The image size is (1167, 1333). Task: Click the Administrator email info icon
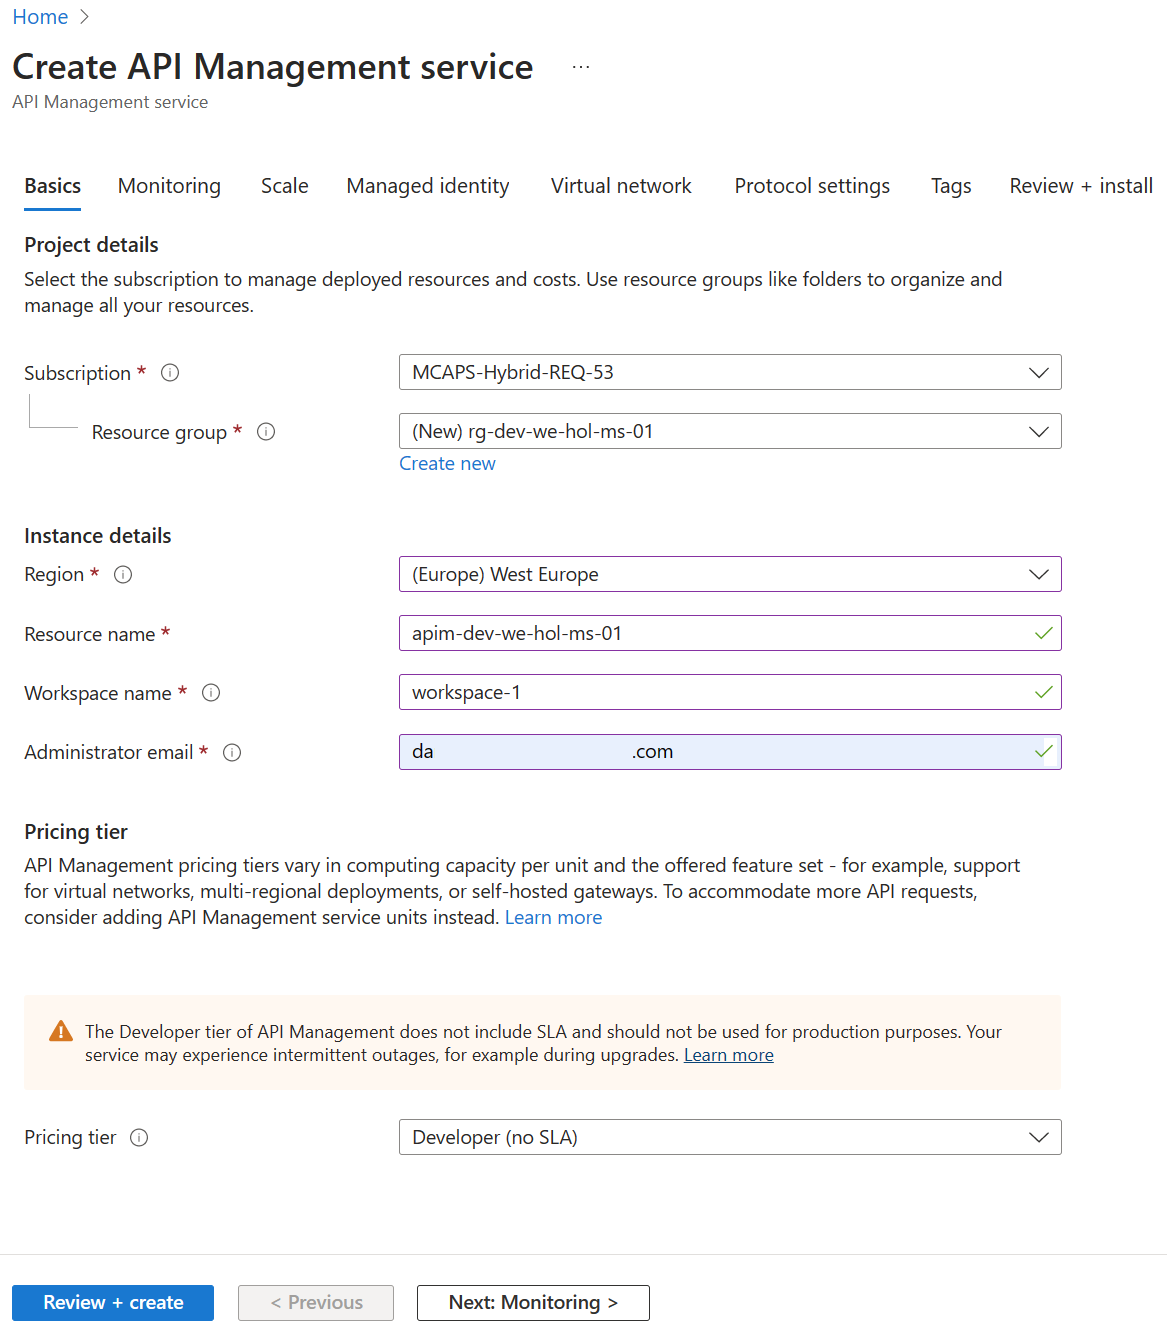pos(232,753)
